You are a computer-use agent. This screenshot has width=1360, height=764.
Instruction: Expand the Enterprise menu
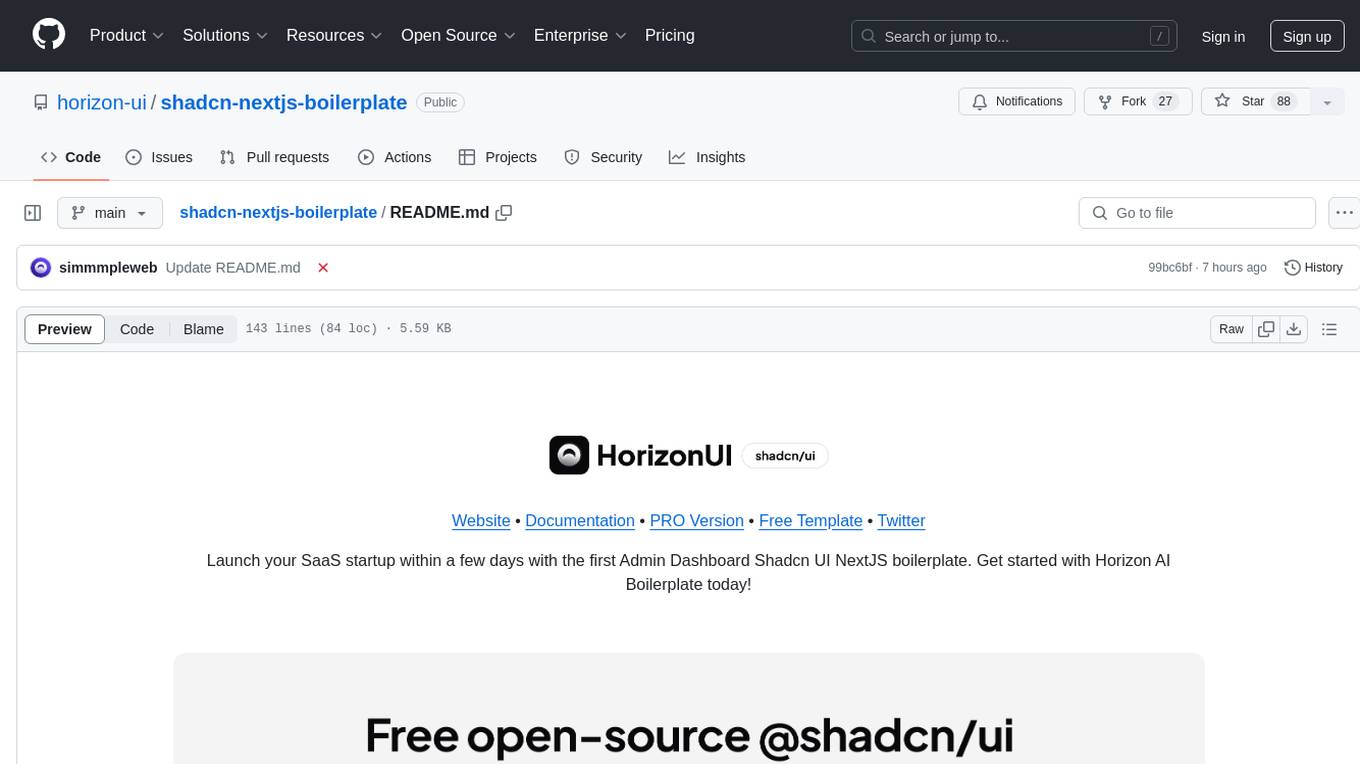(580, 35)
